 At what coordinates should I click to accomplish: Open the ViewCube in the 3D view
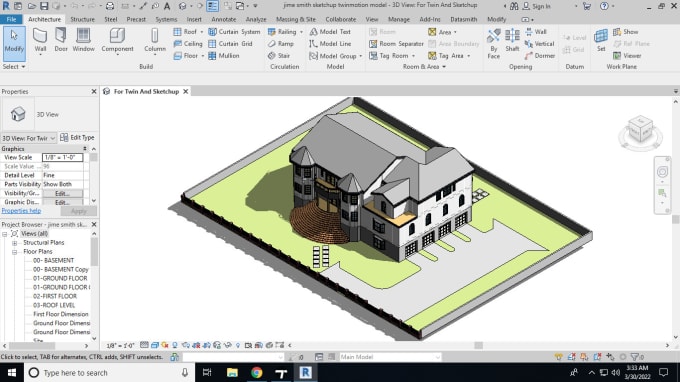641,129
